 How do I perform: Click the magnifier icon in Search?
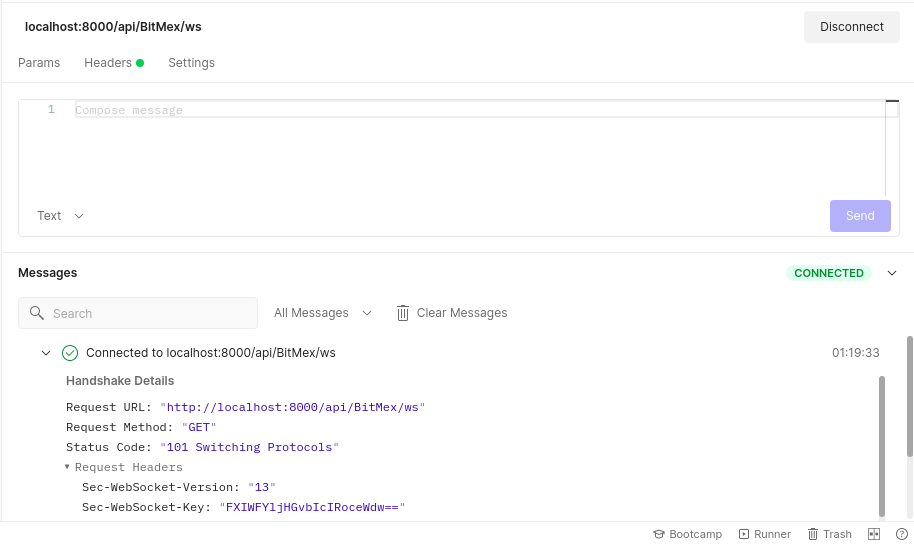(x=37, y=313)
